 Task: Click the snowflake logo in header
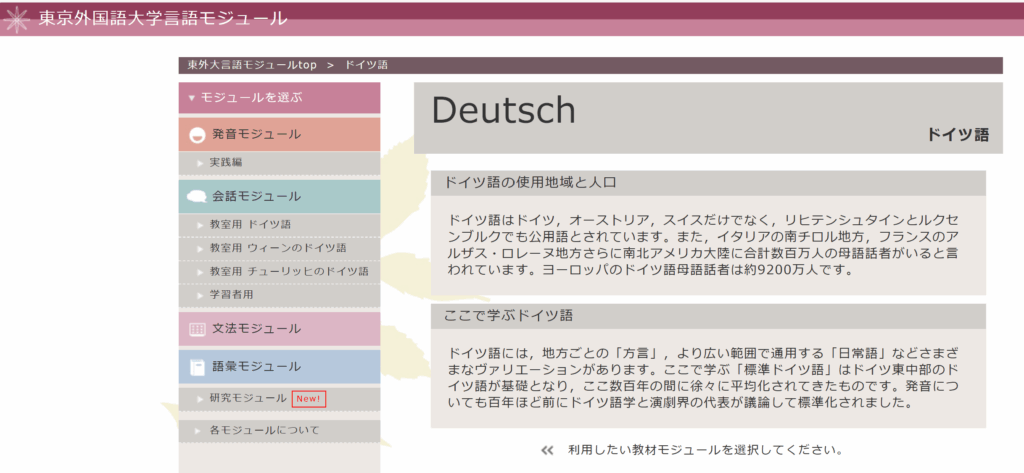tap(17, 19)
